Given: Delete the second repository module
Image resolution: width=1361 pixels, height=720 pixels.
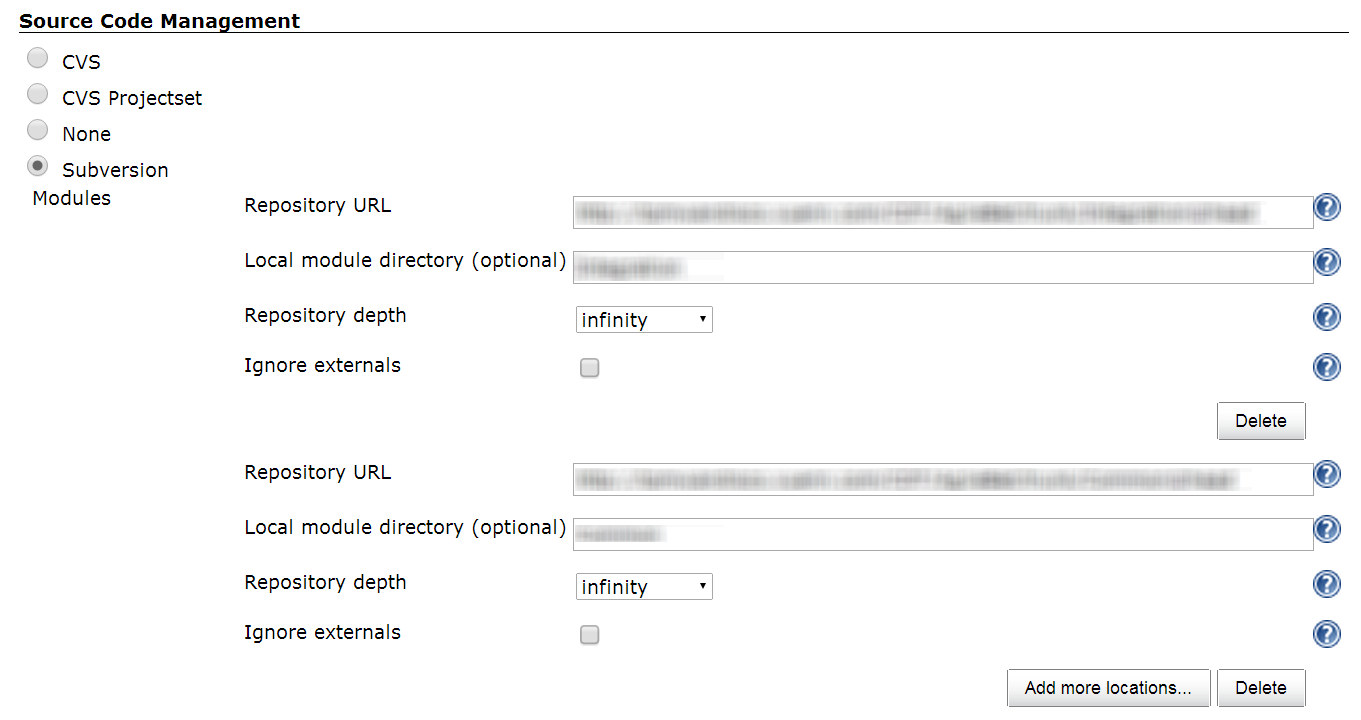Looking at the screenshot, I should click(x=1260, y=688).
